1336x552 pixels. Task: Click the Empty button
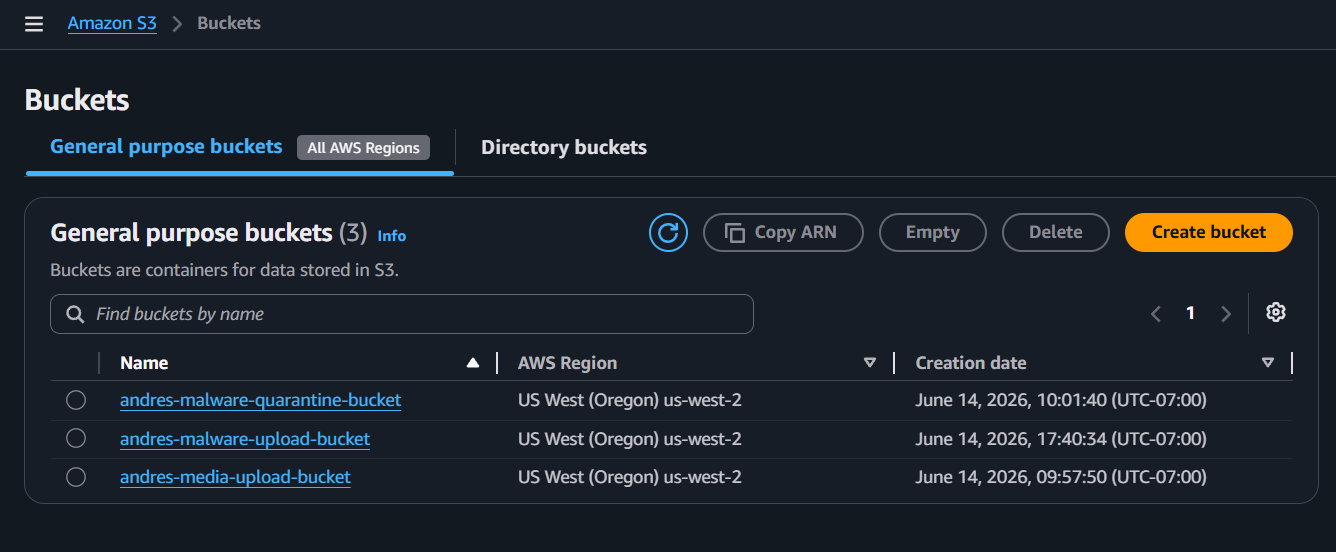click(x=933, y=232)
